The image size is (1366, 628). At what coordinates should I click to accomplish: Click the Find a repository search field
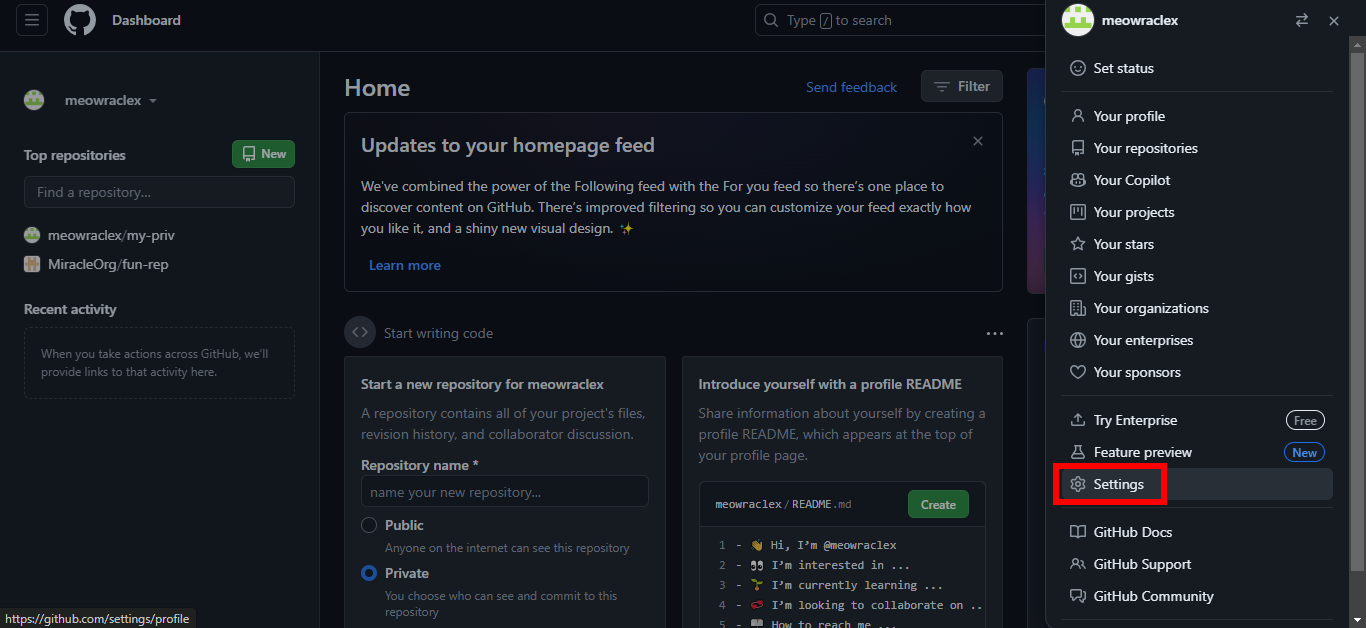pyautogui.click(x=159, y=192)
